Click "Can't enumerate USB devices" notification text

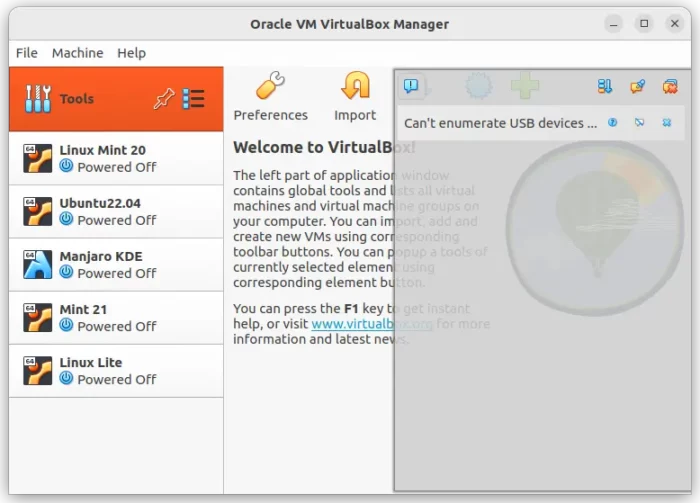[500, 123]
